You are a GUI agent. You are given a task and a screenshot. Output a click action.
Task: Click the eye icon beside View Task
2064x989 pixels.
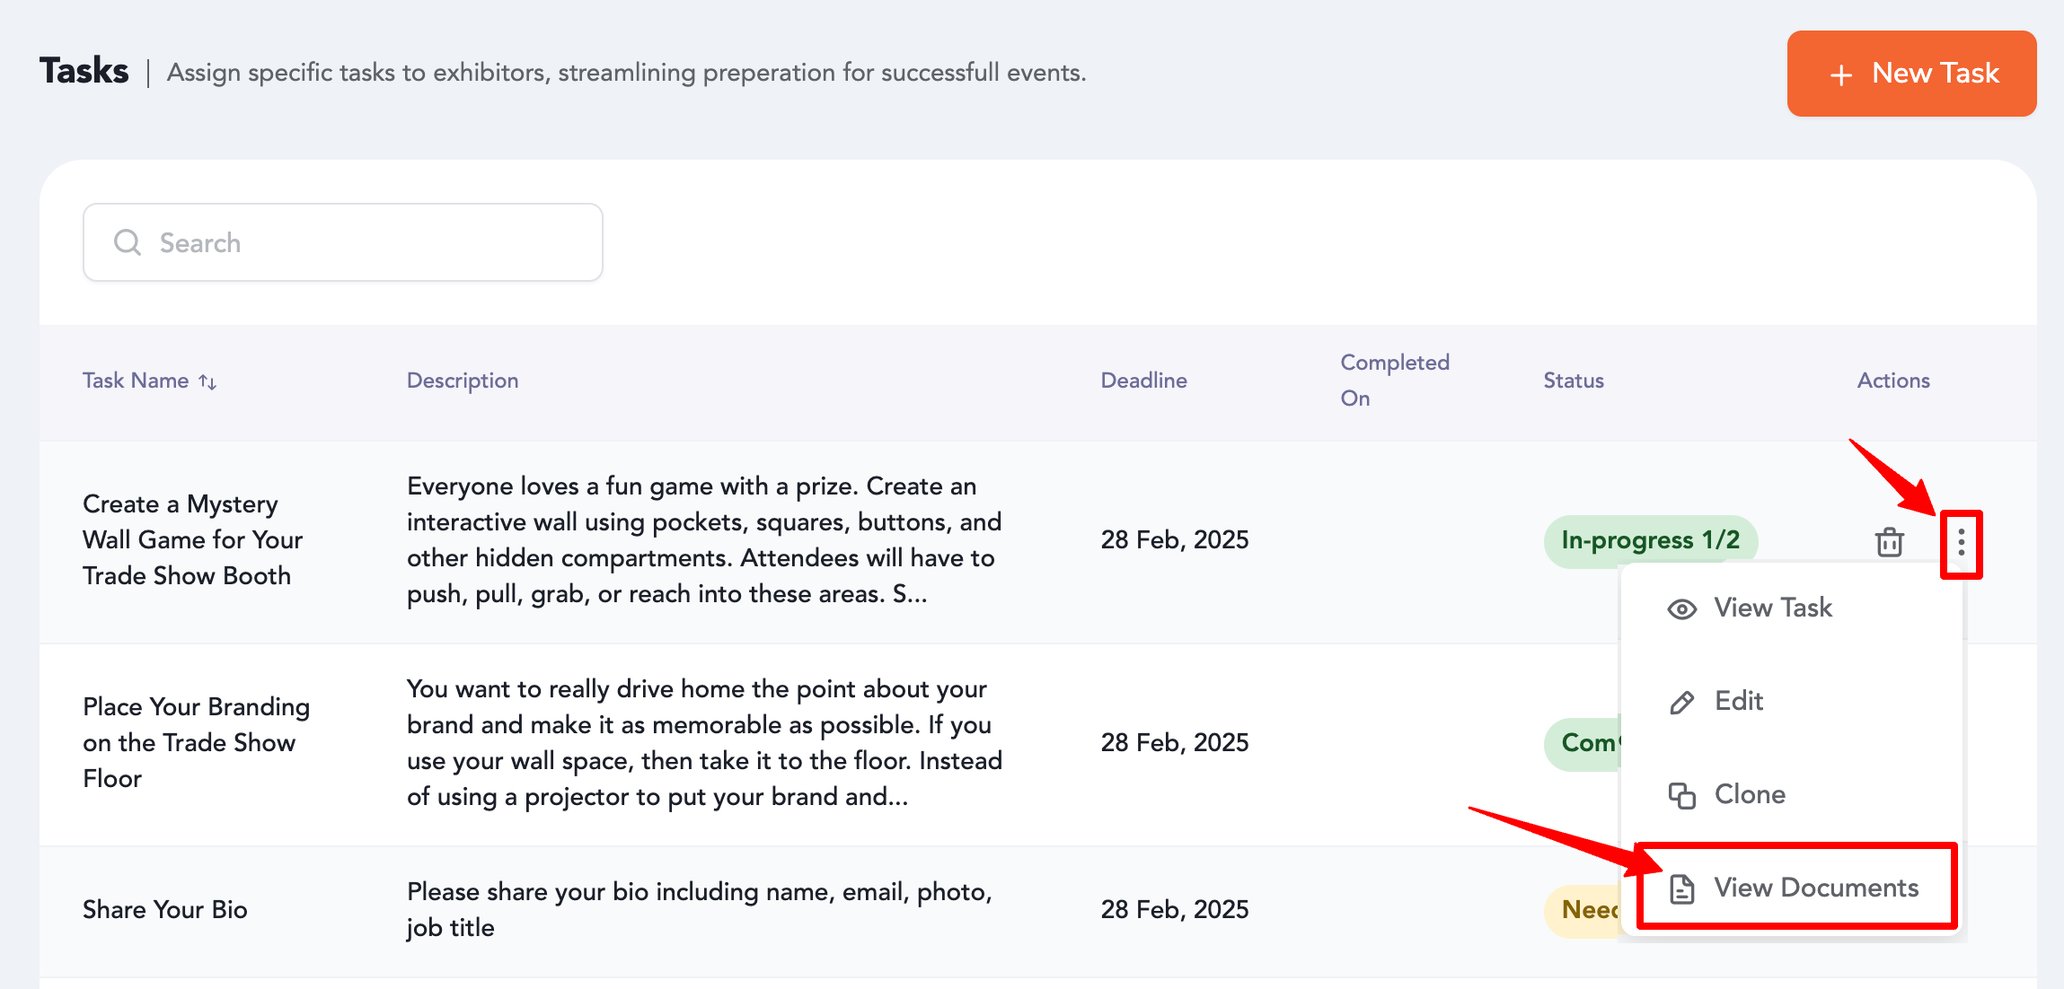click(x=1681, y=608)
